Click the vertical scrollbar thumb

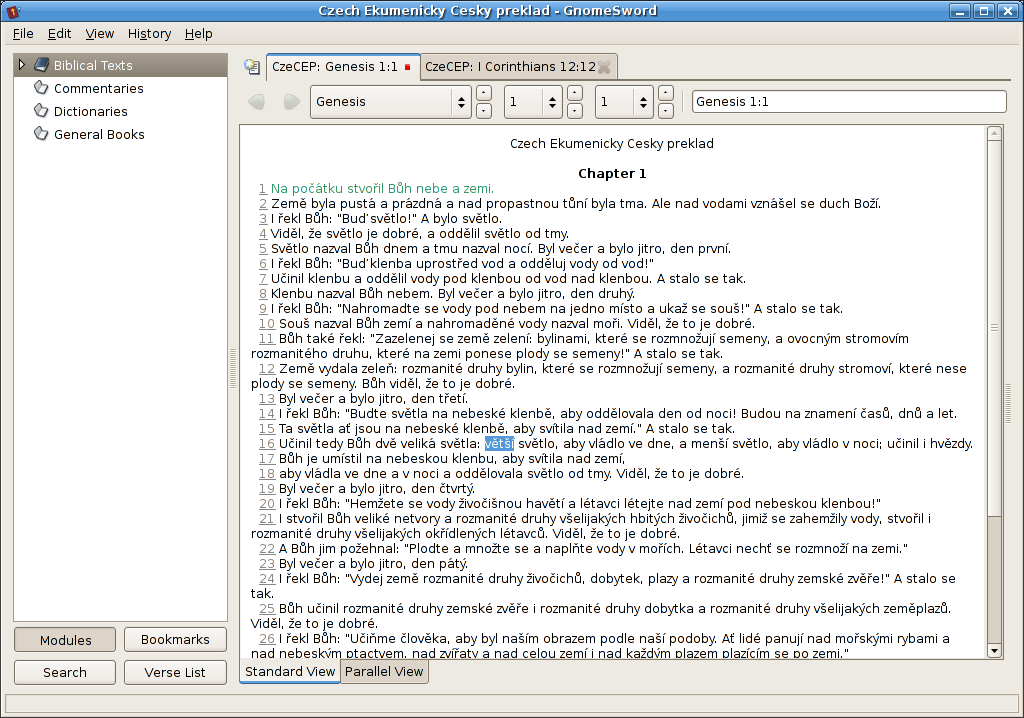994,327
